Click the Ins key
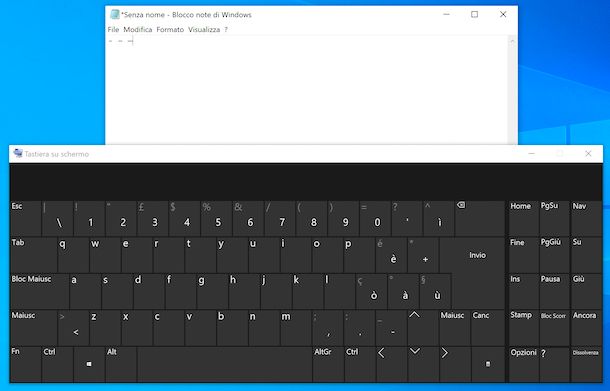Image resolution: width=610 pixels, height=391 pixels. click(523, 291)
